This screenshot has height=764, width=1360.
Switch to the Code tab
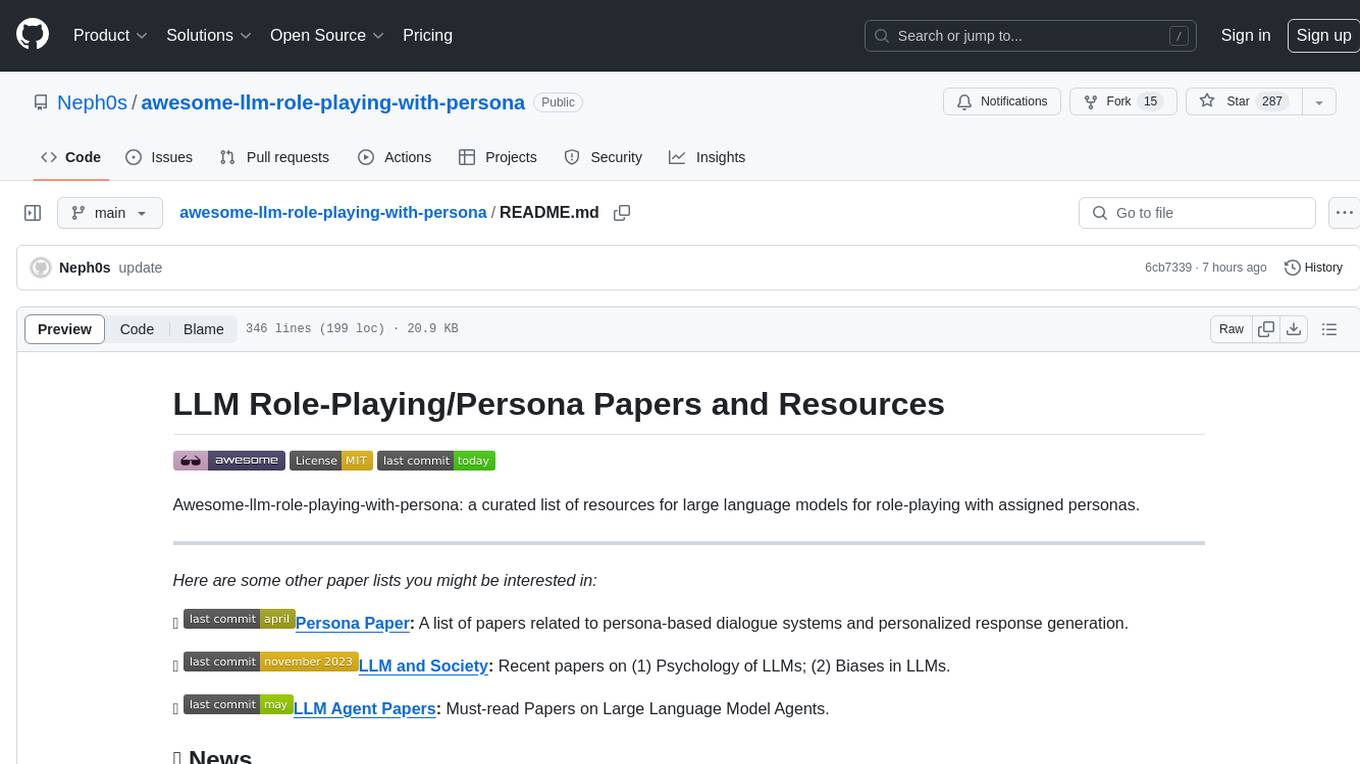pos(70,157)
